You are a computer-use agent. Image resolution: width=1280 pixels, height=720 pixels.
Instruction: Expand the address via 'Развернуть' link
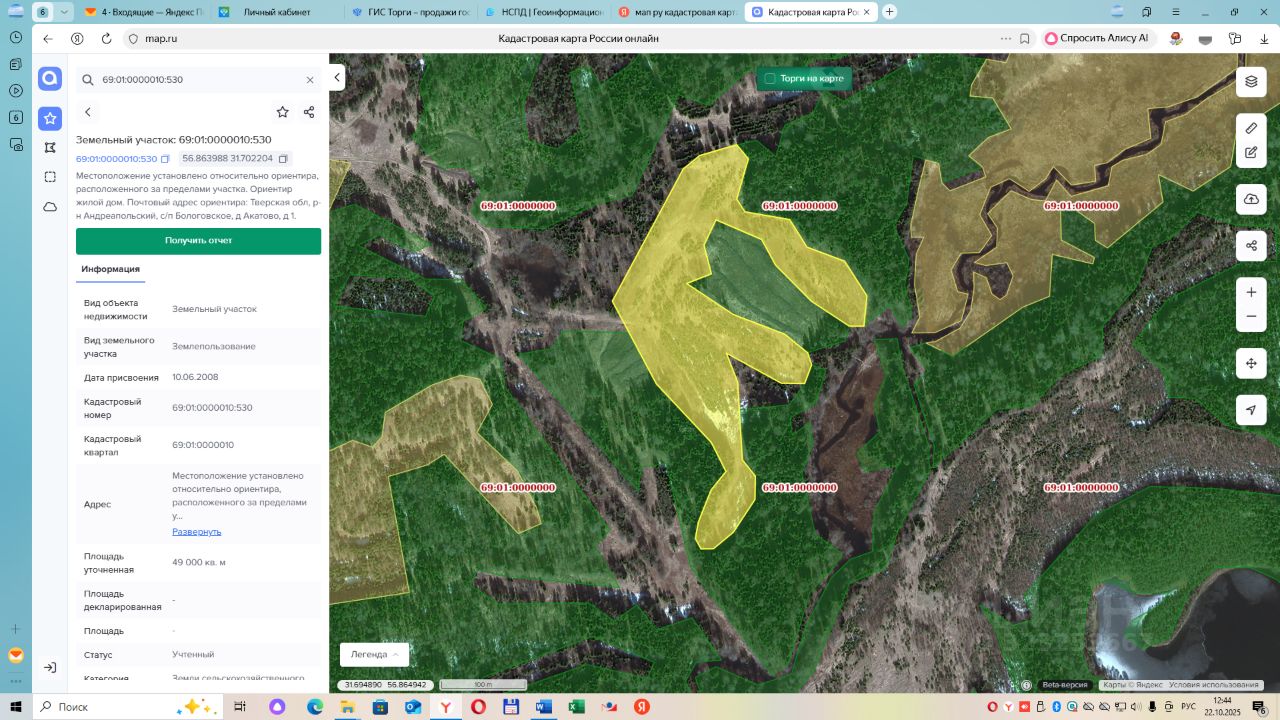[x=196, y=532]
